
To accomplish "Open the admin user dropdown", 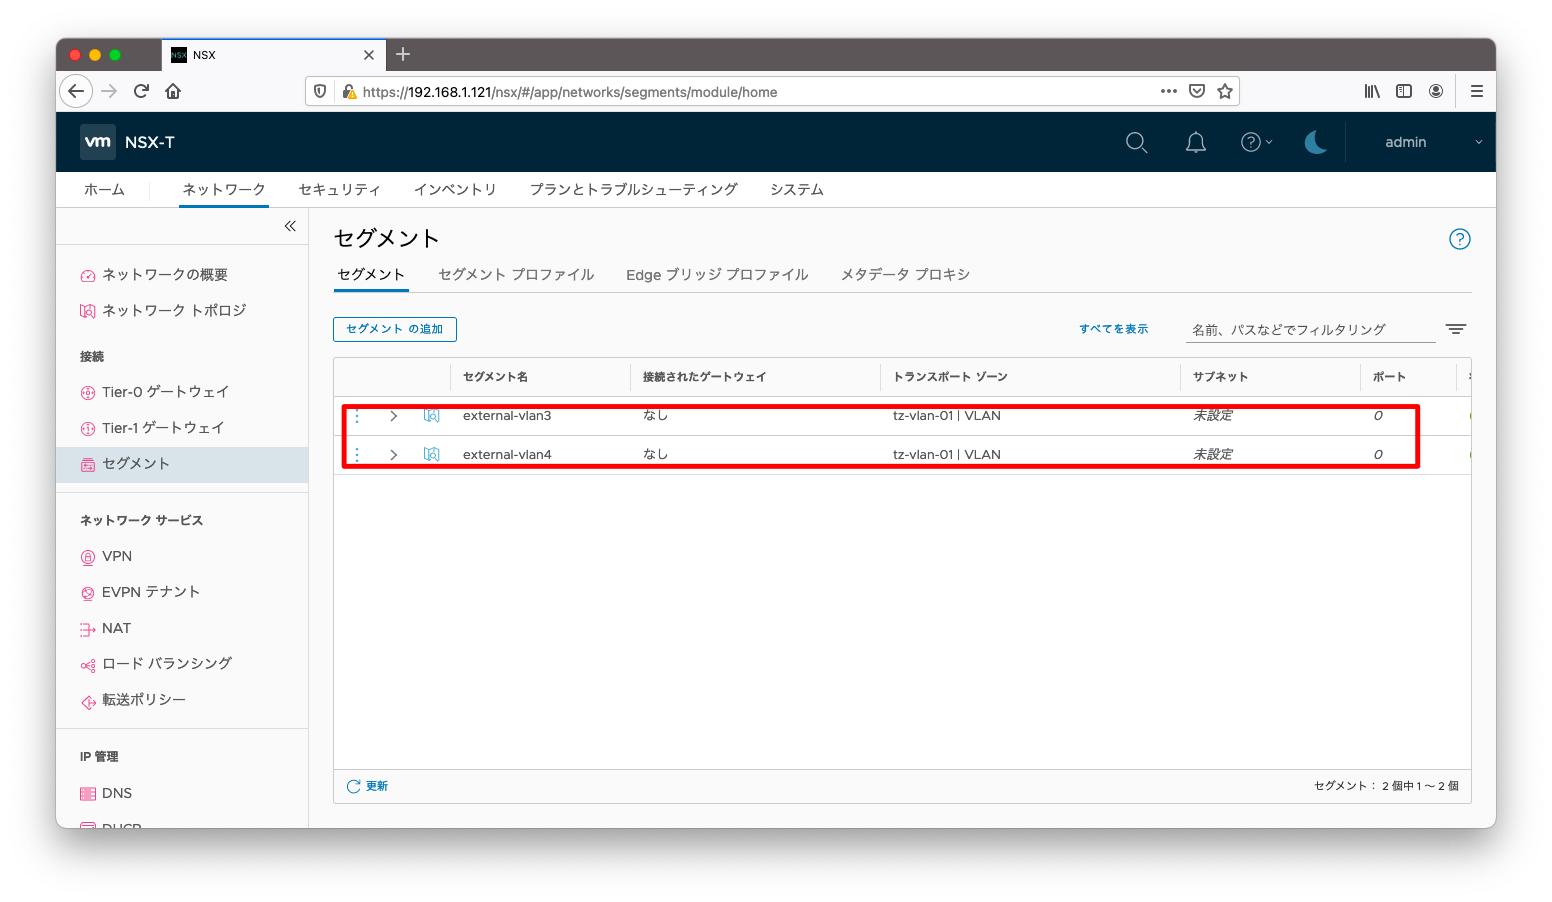I will click(1432, 142).
